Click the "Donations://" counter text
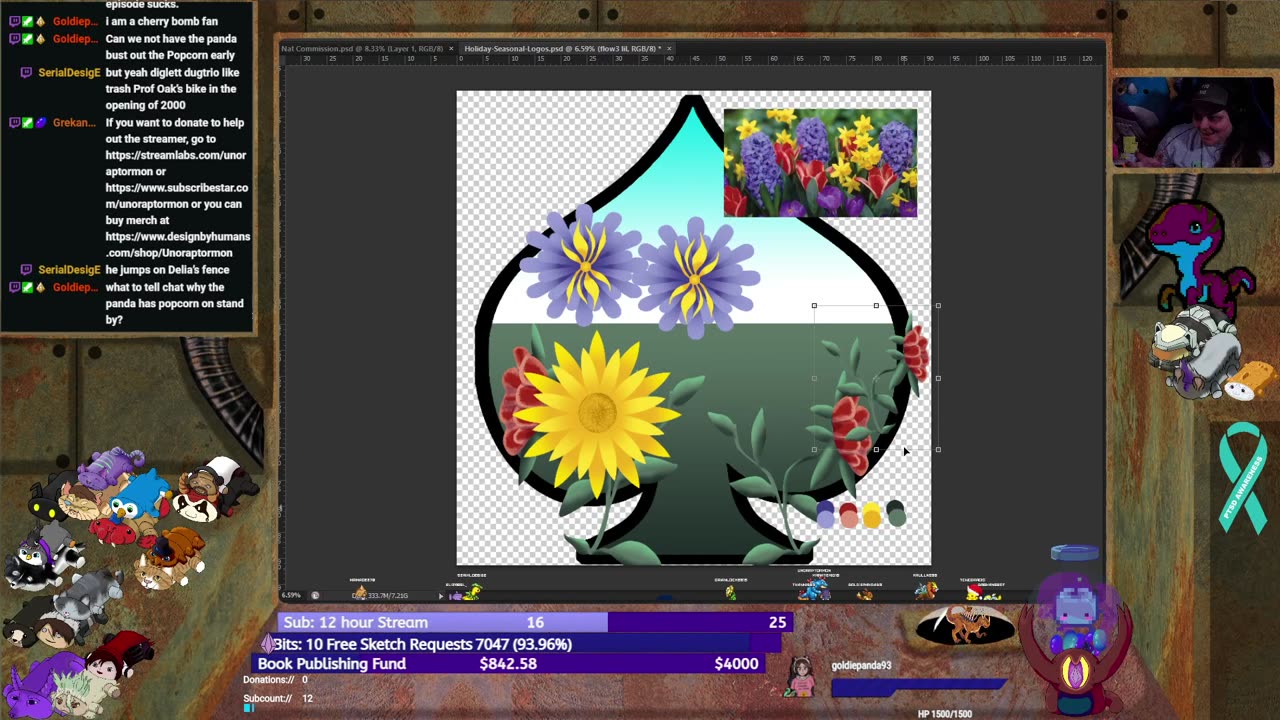Viewport: 1280px width, 720px height. (x=275, y=680)
